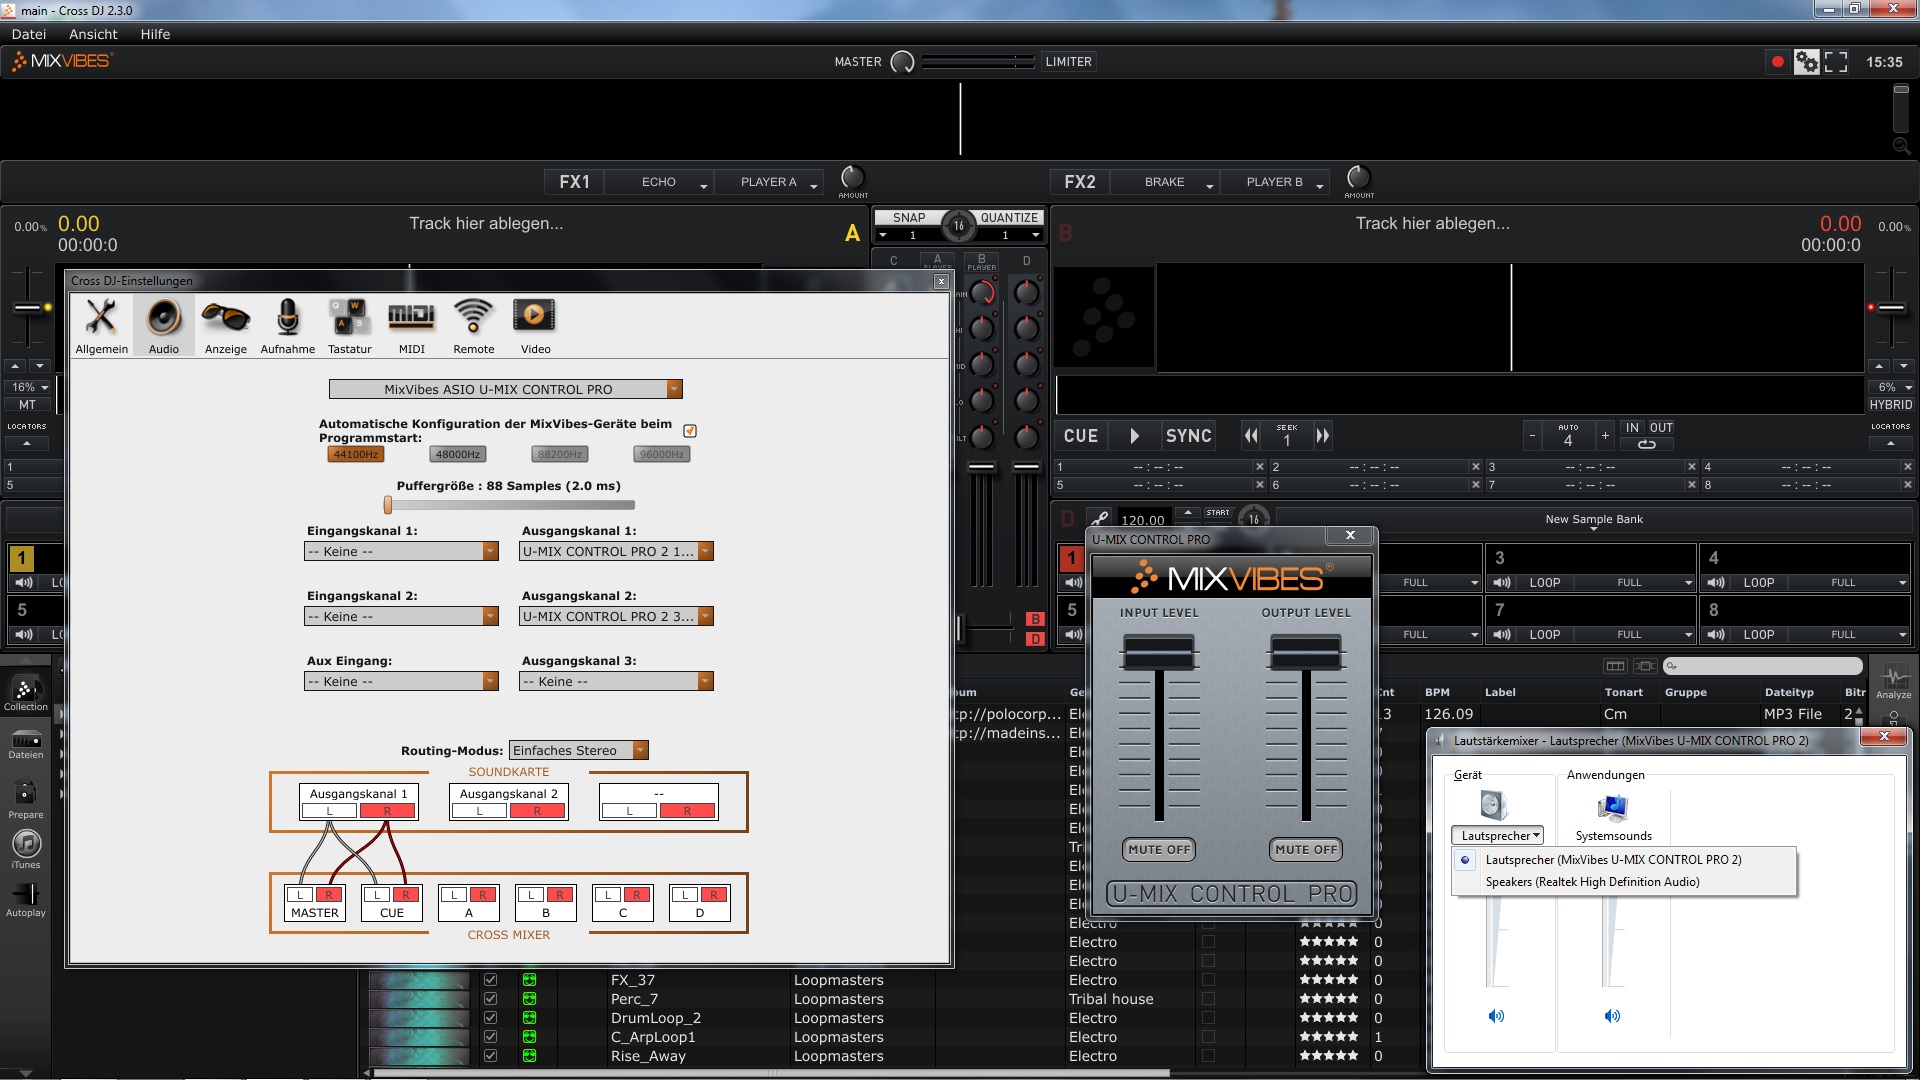Click the loop icon under IN OUT
1920x1080 pixels.
pyautogui.click(x=1647, y=444)
